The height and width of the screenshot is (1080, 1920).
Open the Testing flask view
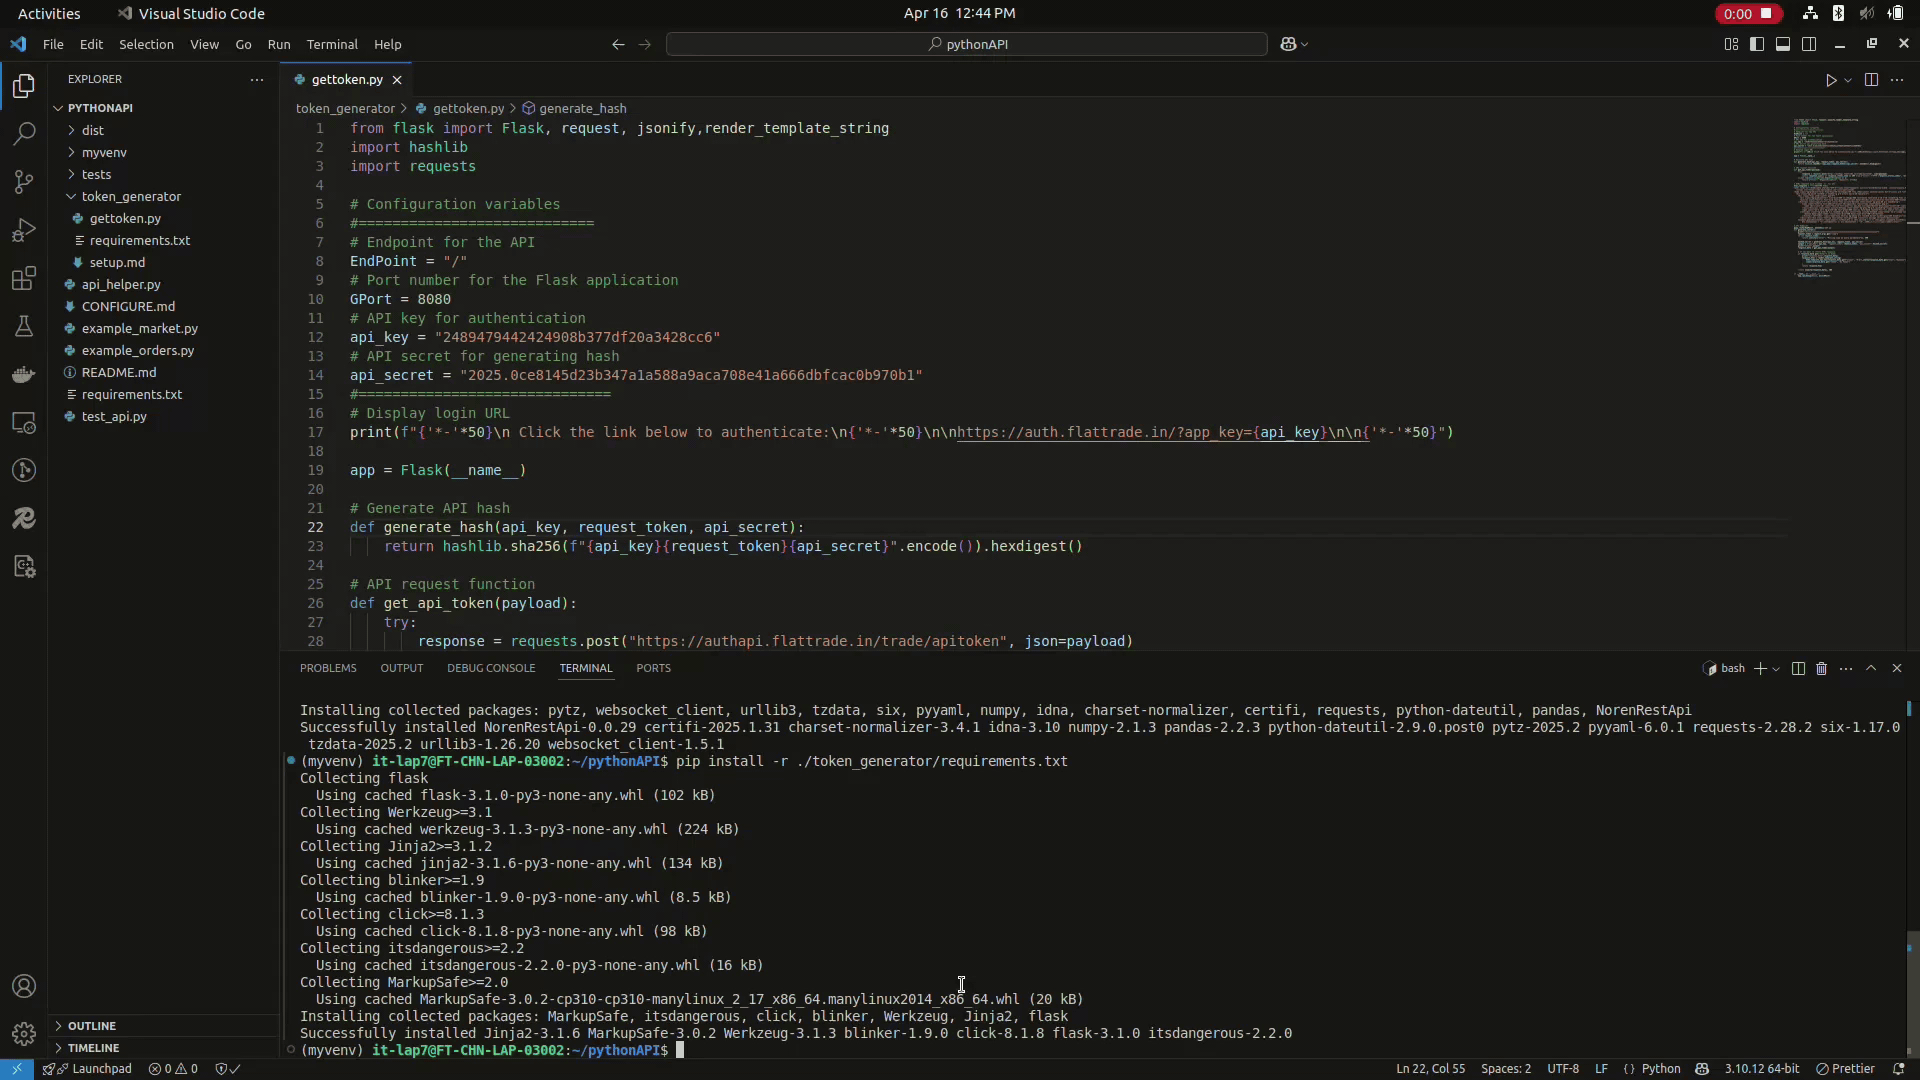click(x=24, y=326)
